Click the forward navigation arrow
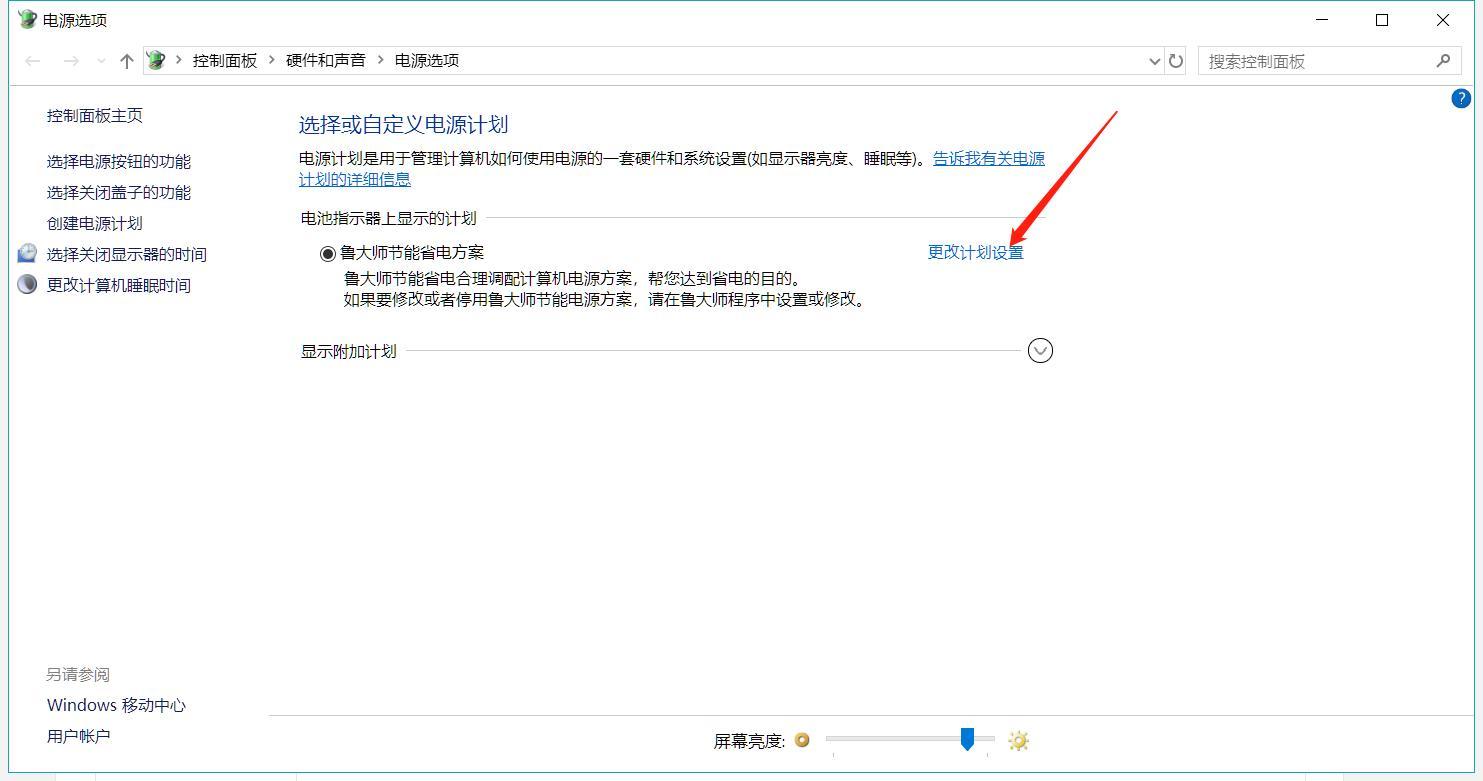This screenshot has height=781, width=1483. pos(71,61)
